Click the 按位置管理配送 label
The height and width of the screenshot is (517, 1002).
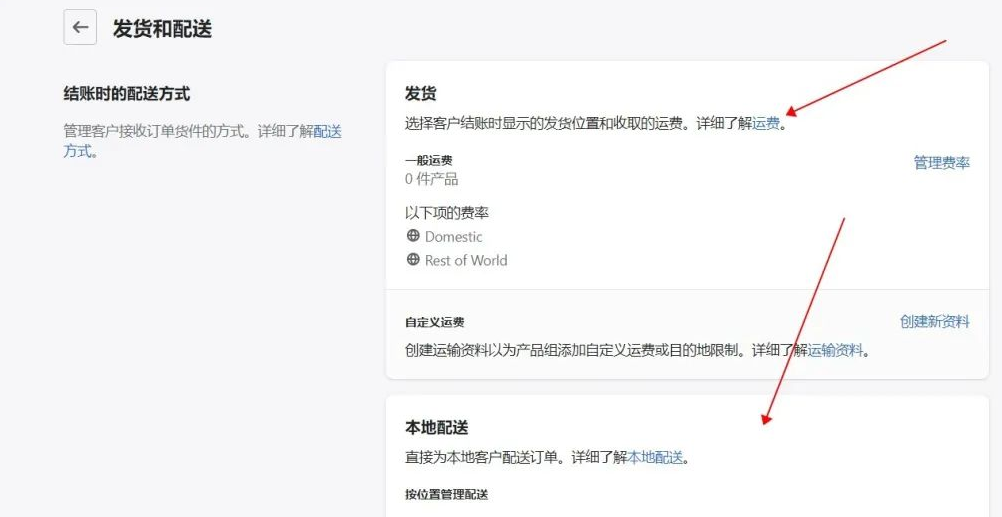point(446,494)
